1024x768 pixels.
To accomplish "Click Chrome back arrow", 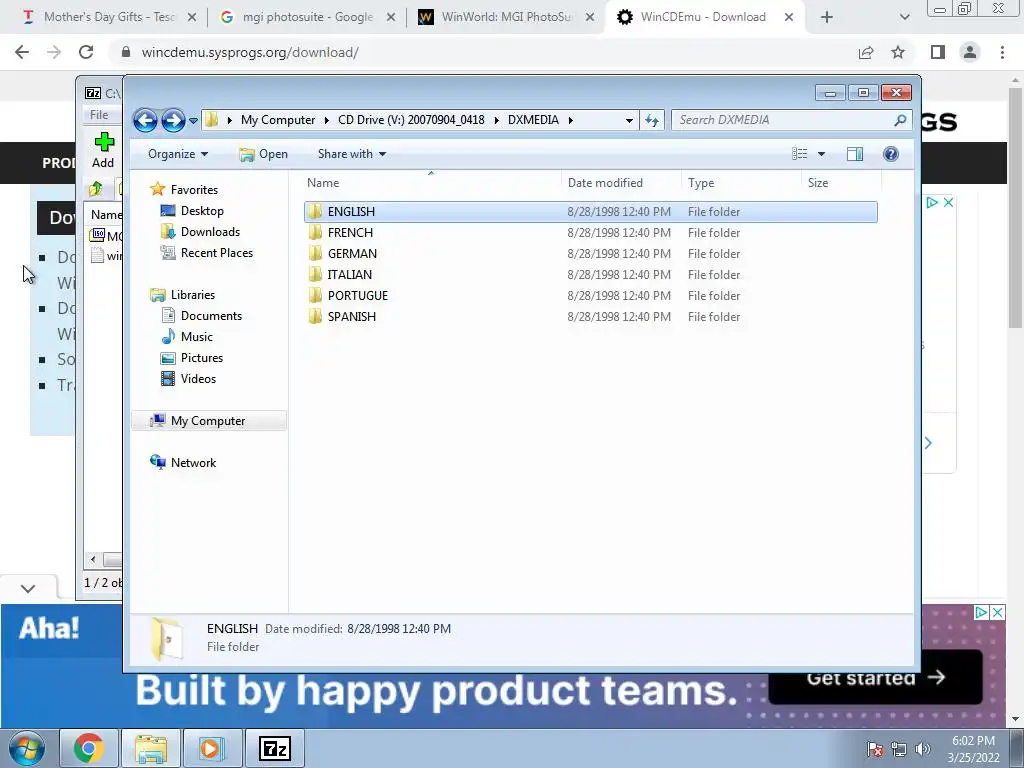I will (x=22, y=52).
